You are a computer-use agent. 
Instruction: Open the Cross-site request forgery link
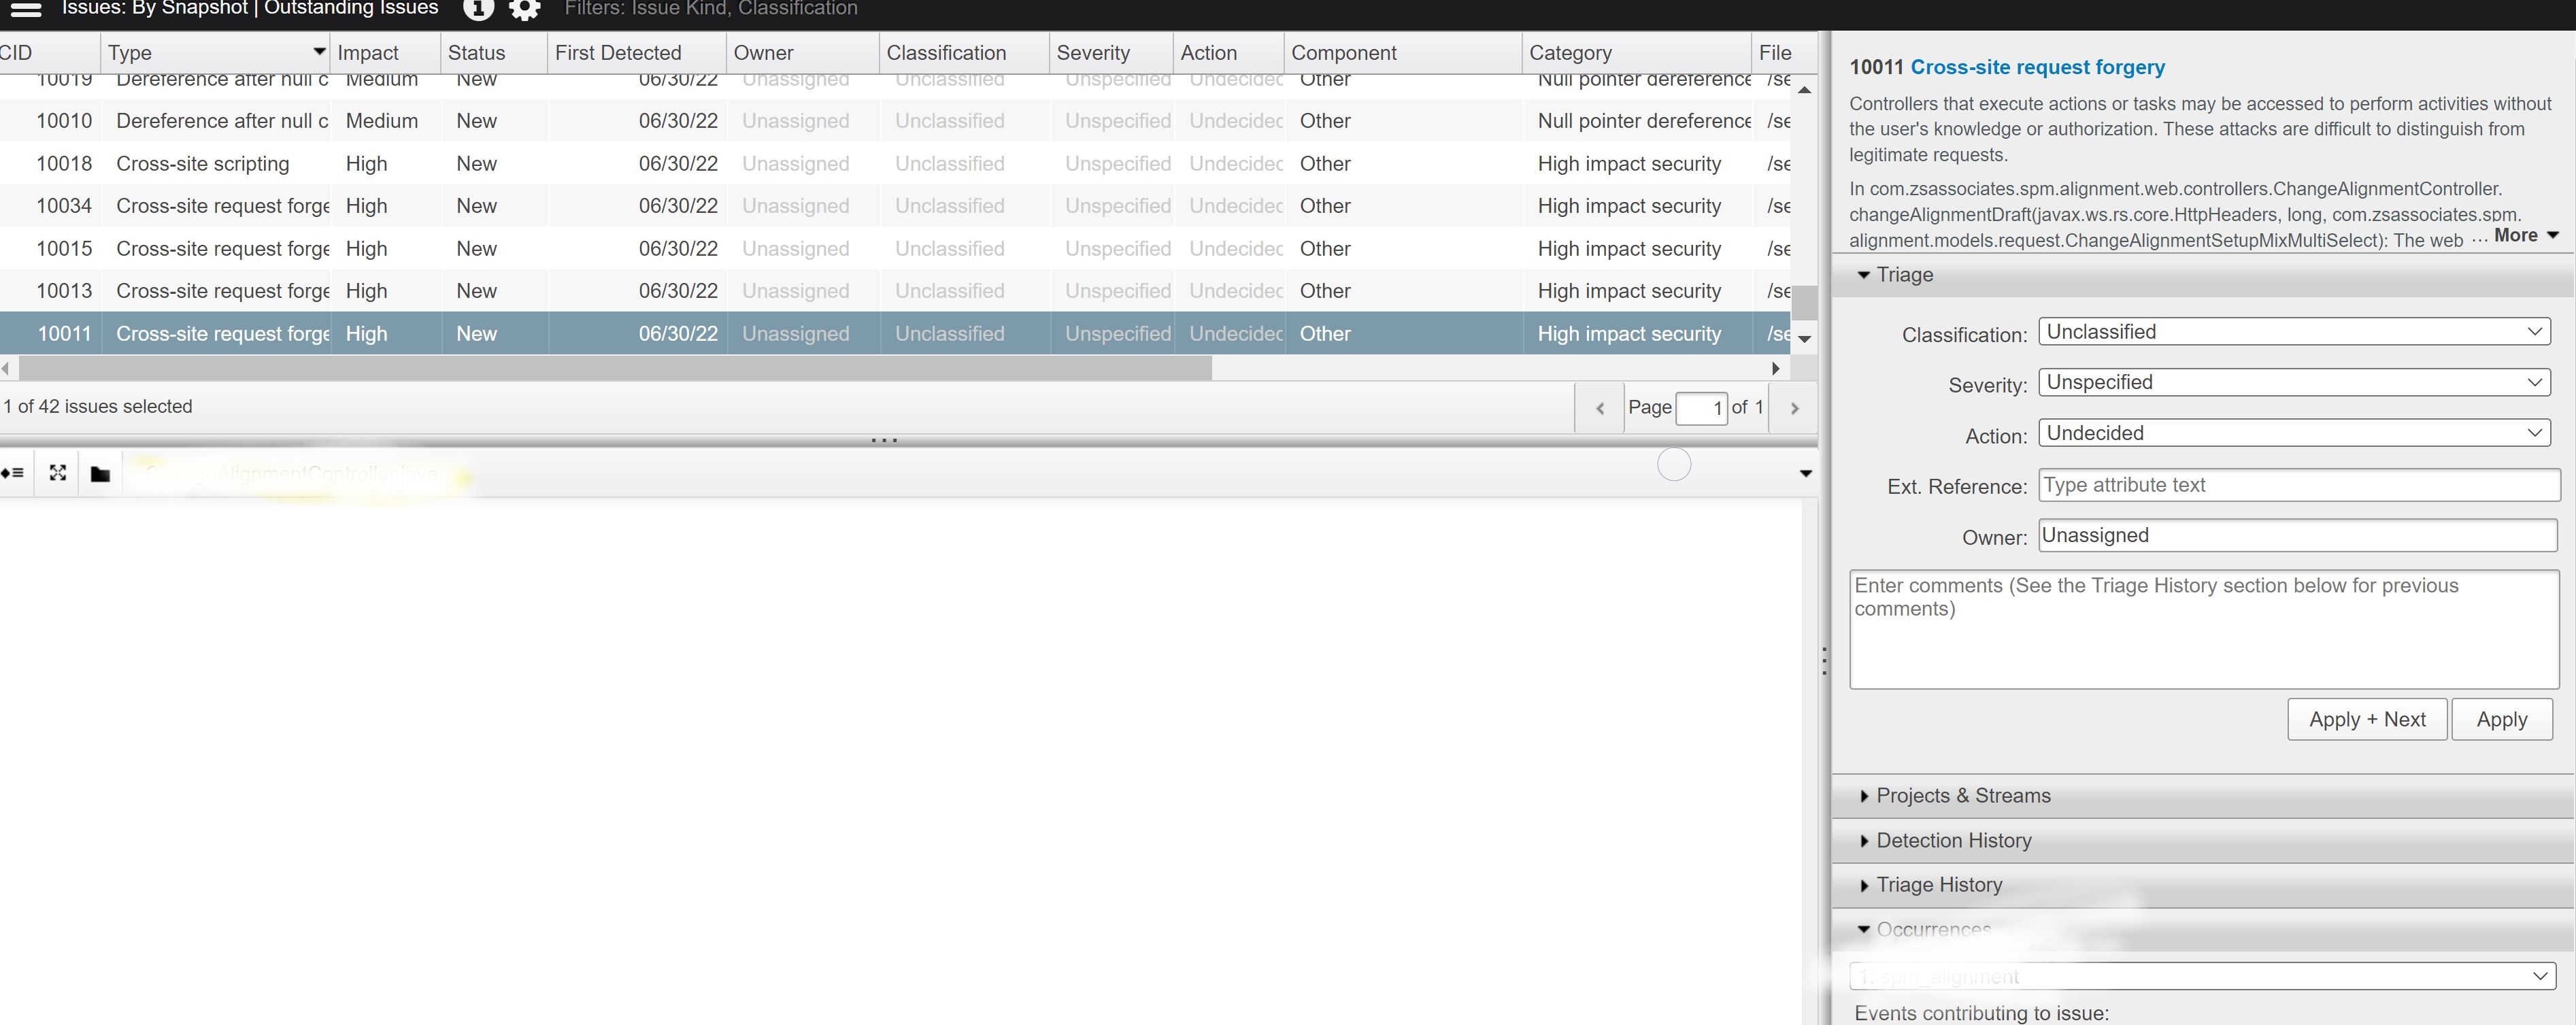[2038, 67]
